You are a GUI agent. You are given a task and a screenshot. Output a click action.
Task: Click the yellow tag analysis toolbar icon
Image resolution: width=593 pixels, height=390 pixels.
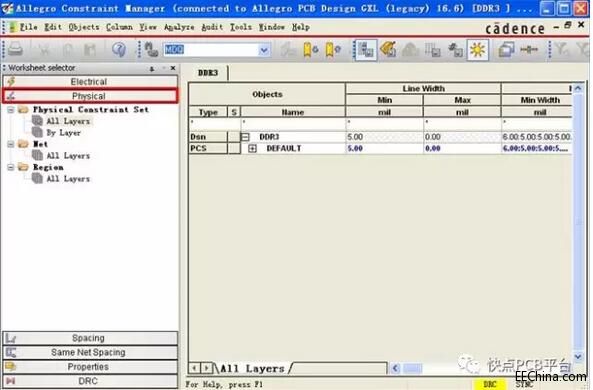pos(388,50)
